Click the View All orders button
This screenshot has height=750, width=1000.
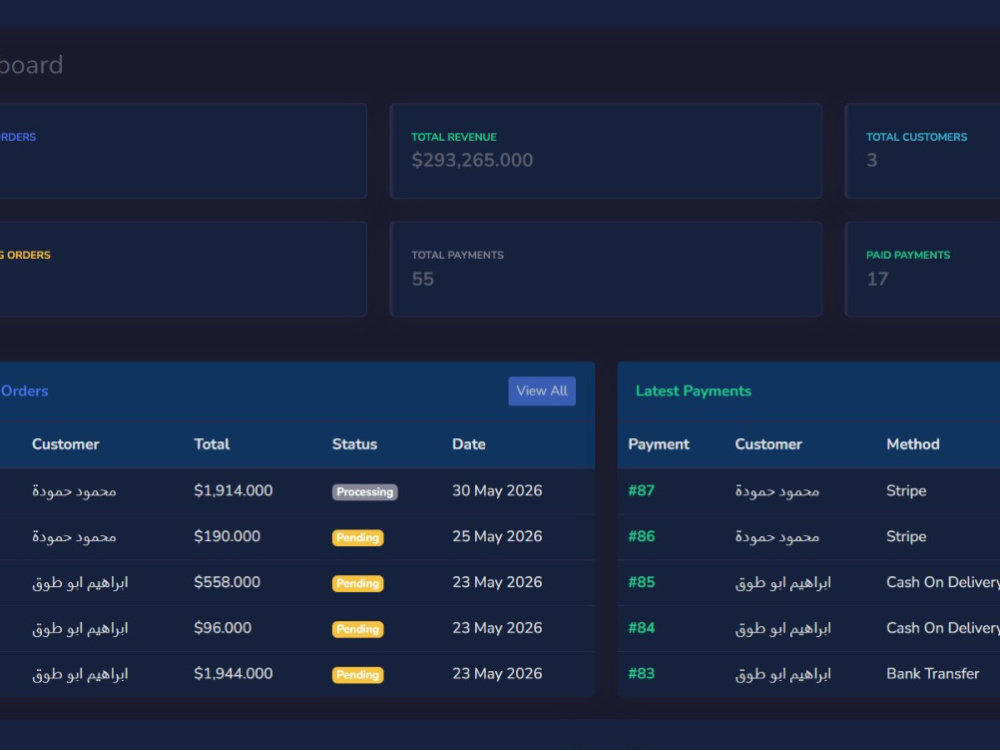click(x=541, y=391)
